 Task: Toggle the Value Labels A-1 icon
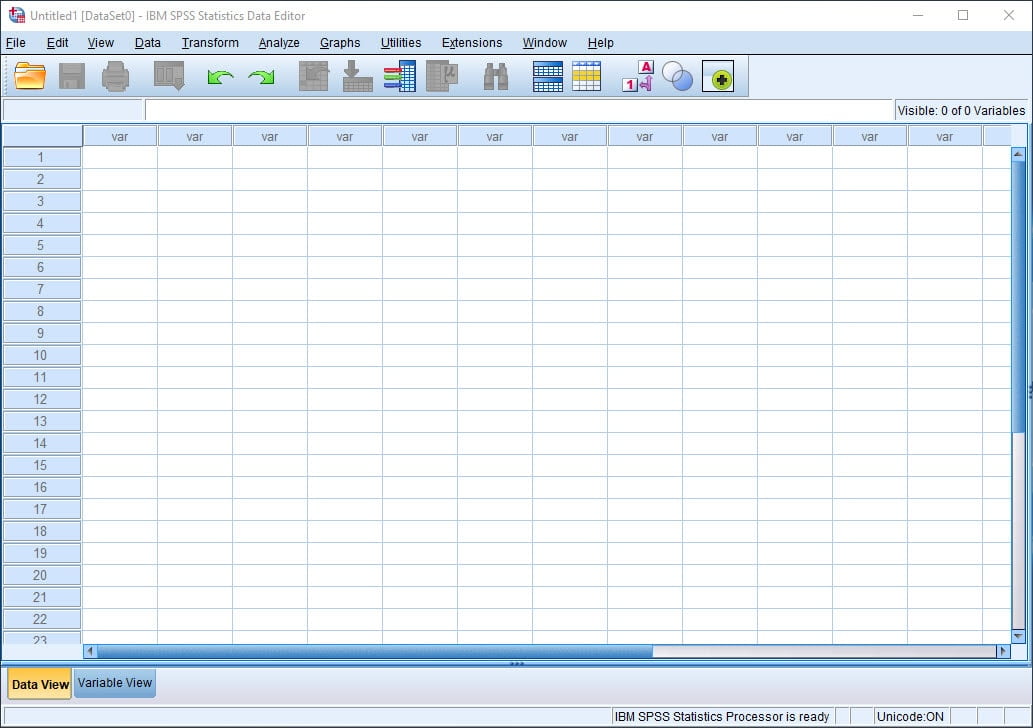tap(638, 76)
